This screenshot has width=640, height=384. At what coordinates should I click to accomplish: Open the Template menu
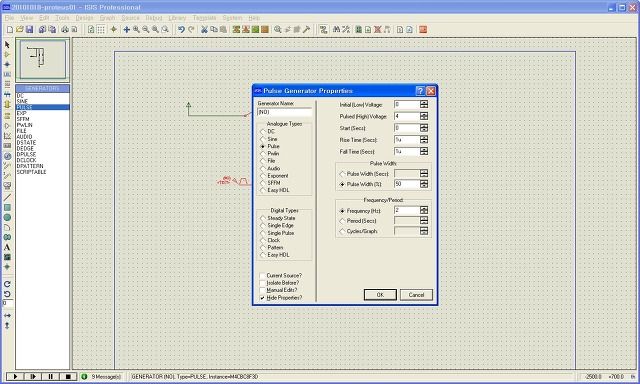[204, 18]
